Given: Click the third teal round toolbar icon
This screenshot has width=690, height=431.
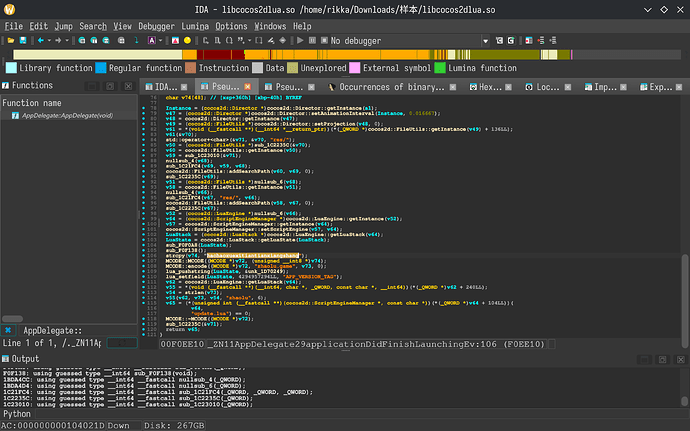Looking at the screenshot, I should (x=106, y=41).
